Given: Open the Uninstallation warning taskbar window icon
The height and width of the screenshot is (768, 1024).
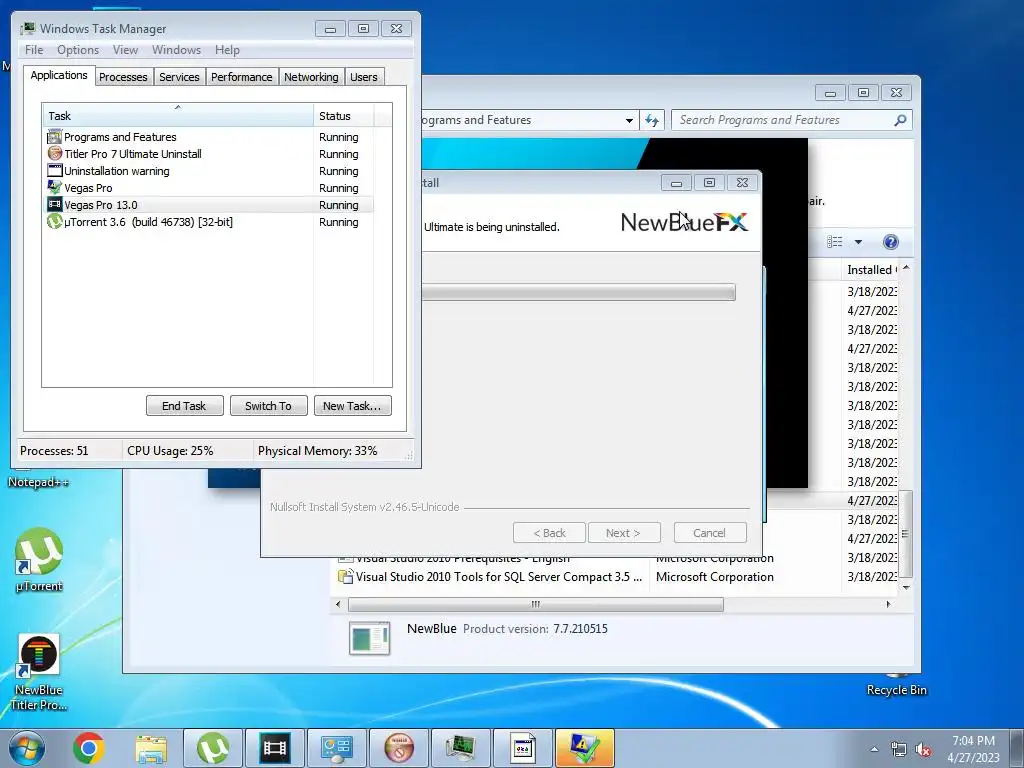Looking at the screenshot, I should point(522,748).
